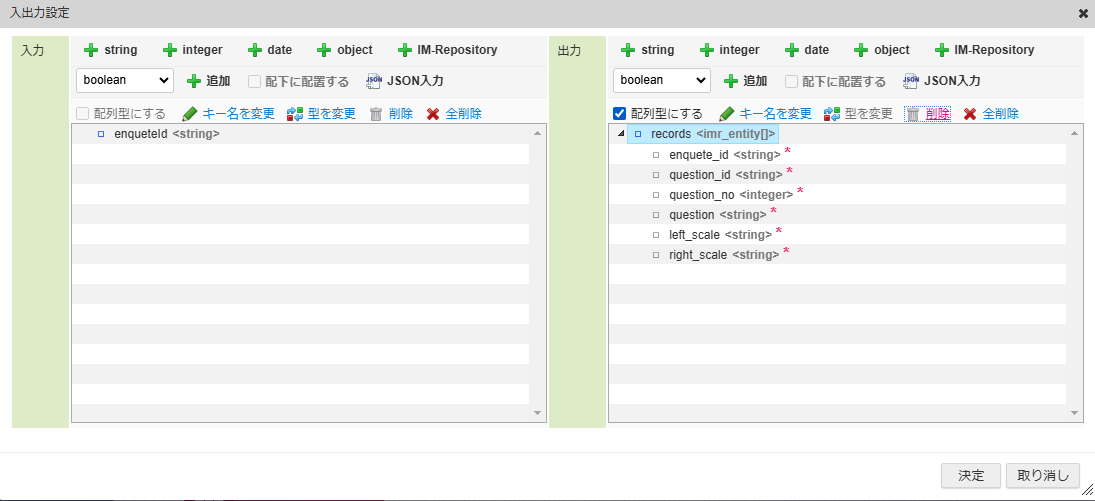Toggle 配下に配置する checkbox in input panel
The width and height of the screenshot is (1095, 501).
[254, 81]
